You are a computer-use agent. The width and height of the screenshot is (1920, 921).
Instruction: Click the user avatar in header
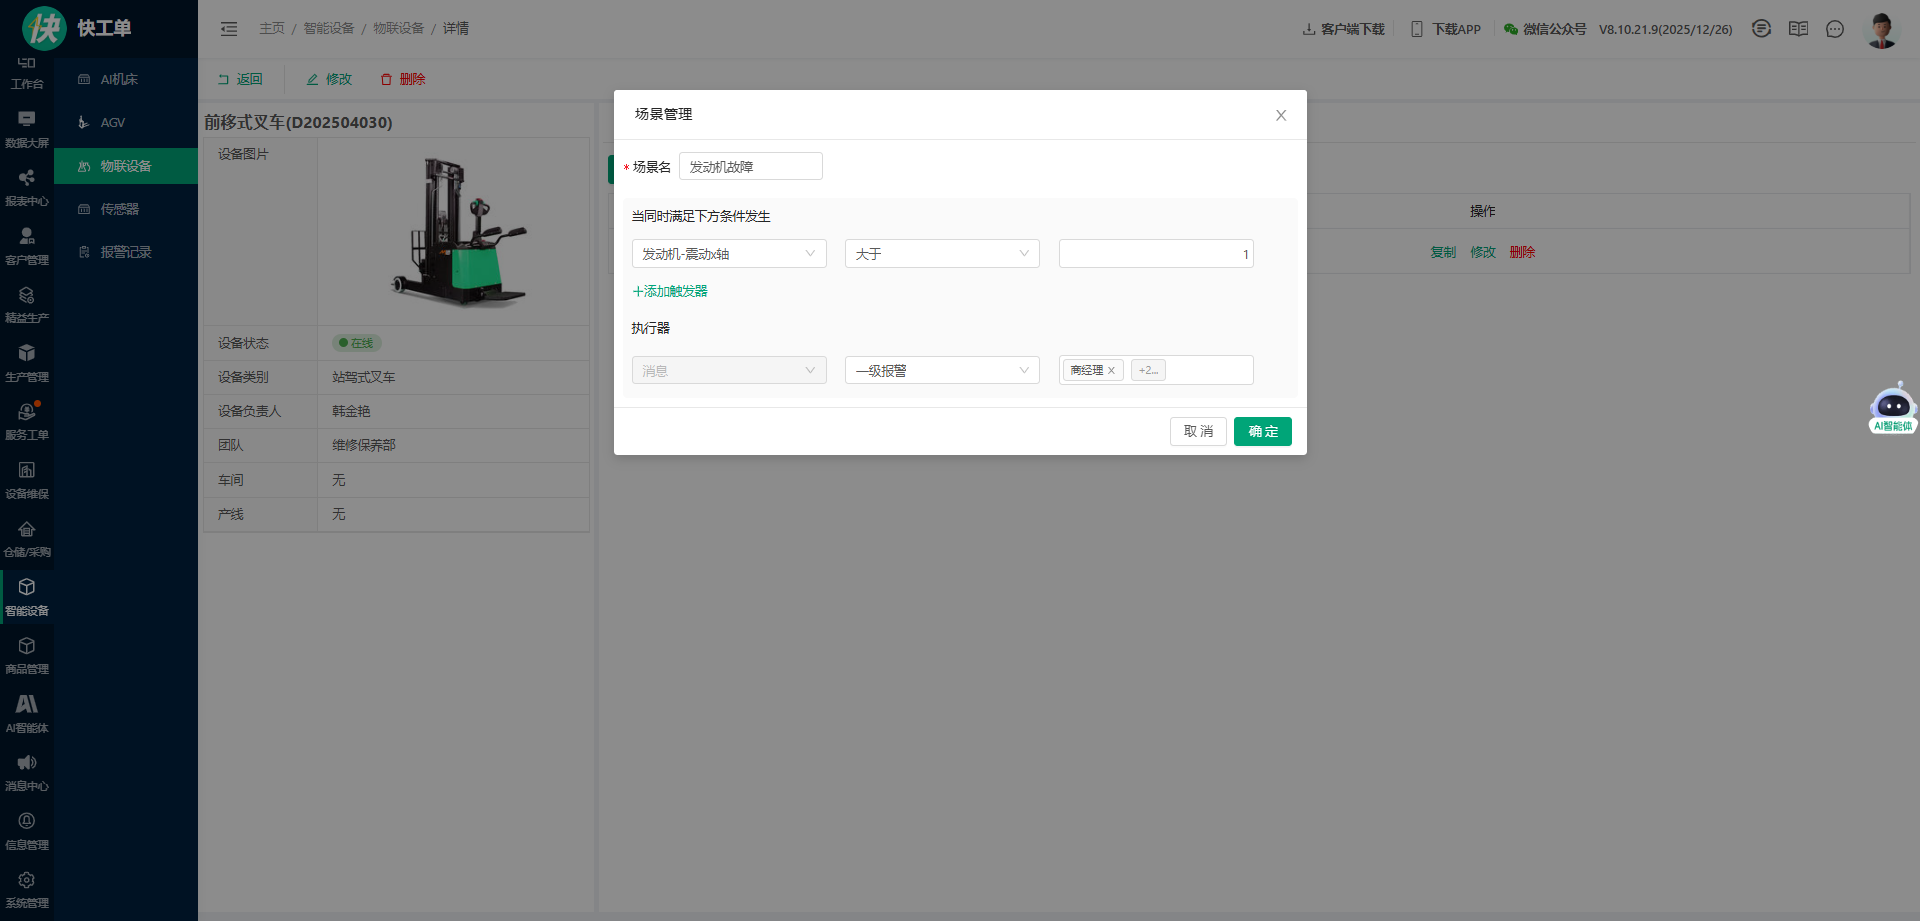click(1881, 29)
